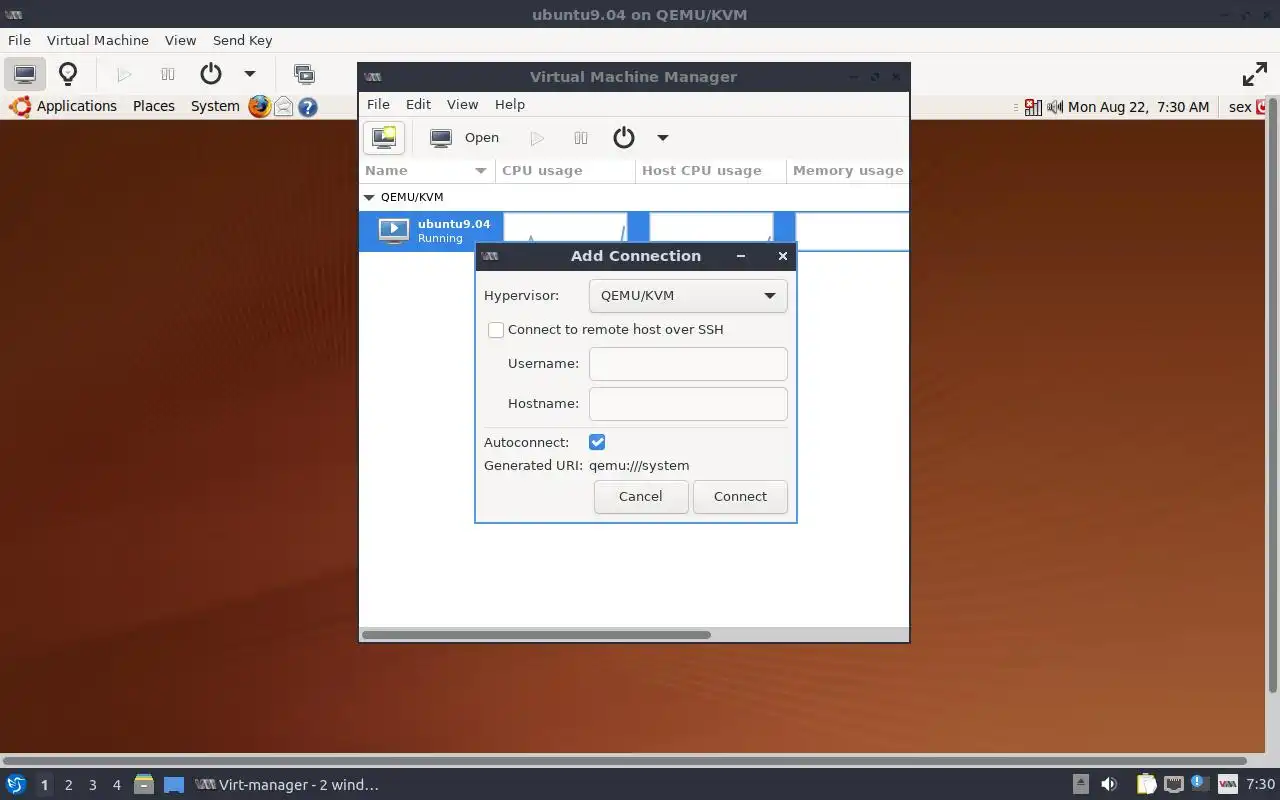The height and width of the screenshot is (800, 1280).
Task: Sort by the Name column header
Action: tap(427, 171)
